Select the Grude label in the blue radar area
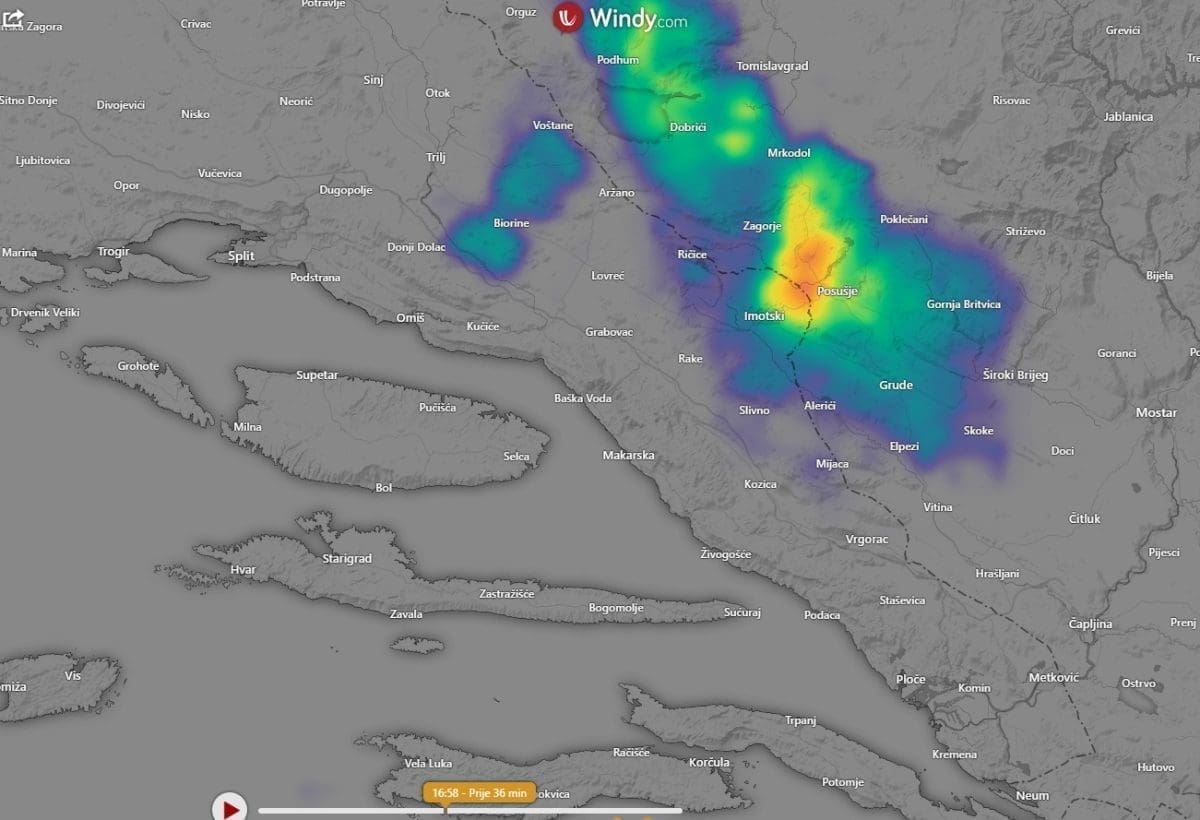The image size is (1200, 820). tap(896, 385)
